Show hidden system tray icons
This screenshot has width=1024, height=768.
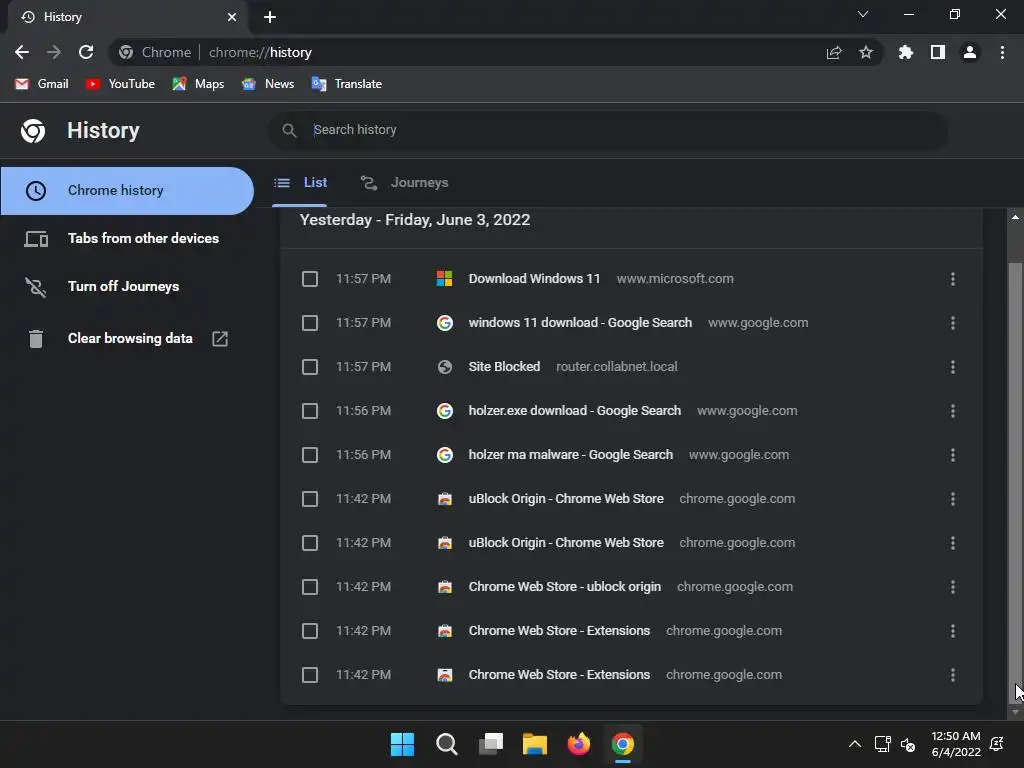click(854, 744)
